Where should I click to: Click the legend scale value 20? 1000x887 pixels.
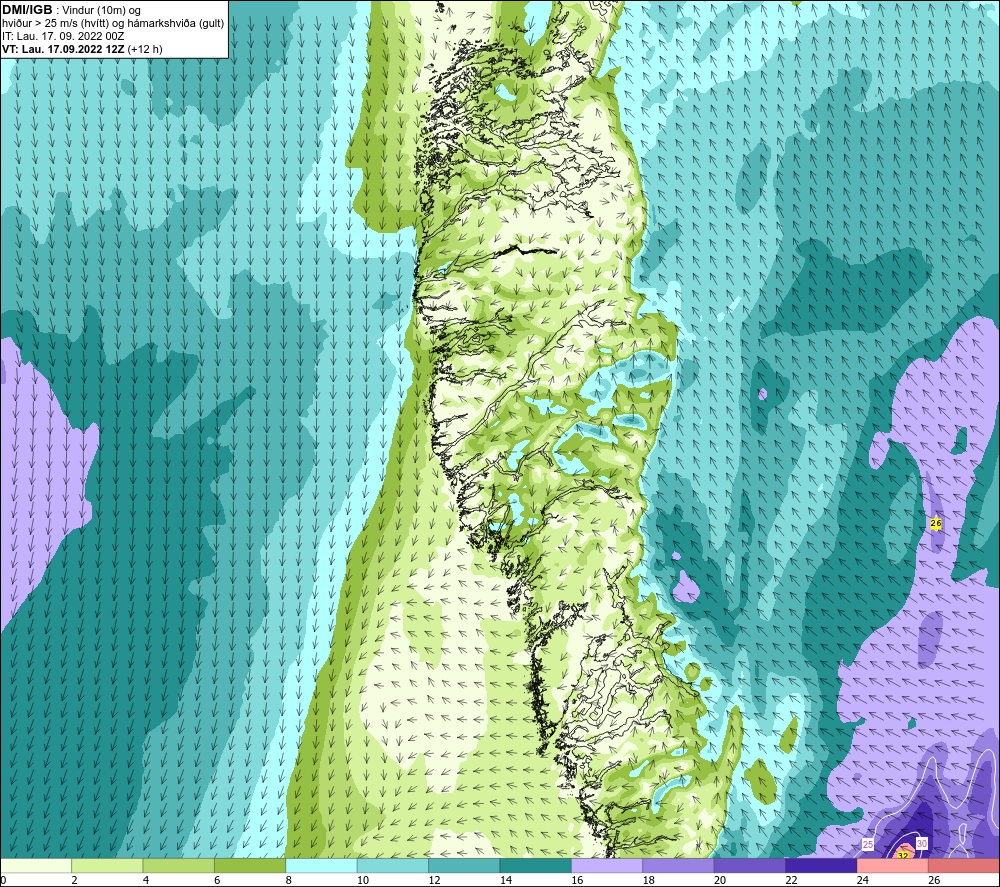coord(720,880)
